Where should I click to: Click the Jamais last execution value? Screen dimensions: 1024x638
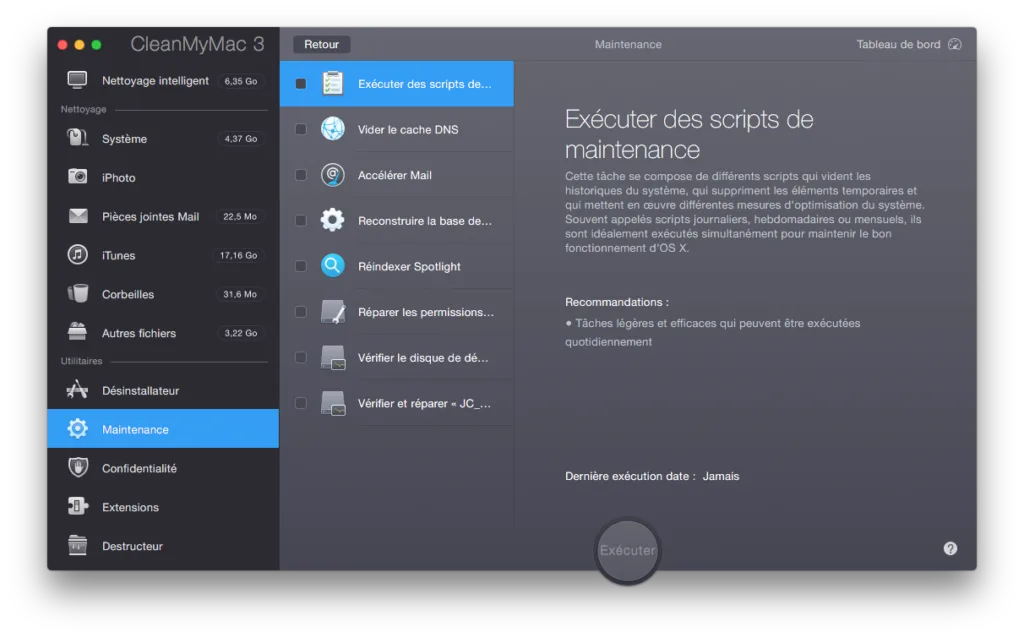[720, 476]
